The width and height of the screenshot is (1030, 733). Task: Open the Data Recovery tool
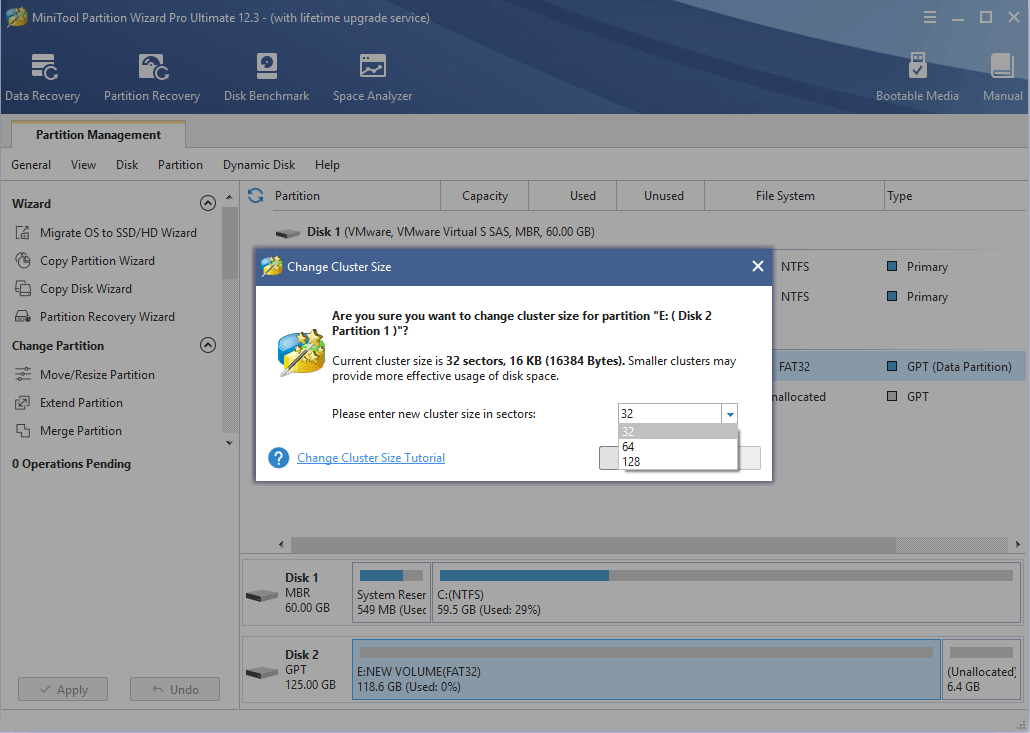coord(42,78)
